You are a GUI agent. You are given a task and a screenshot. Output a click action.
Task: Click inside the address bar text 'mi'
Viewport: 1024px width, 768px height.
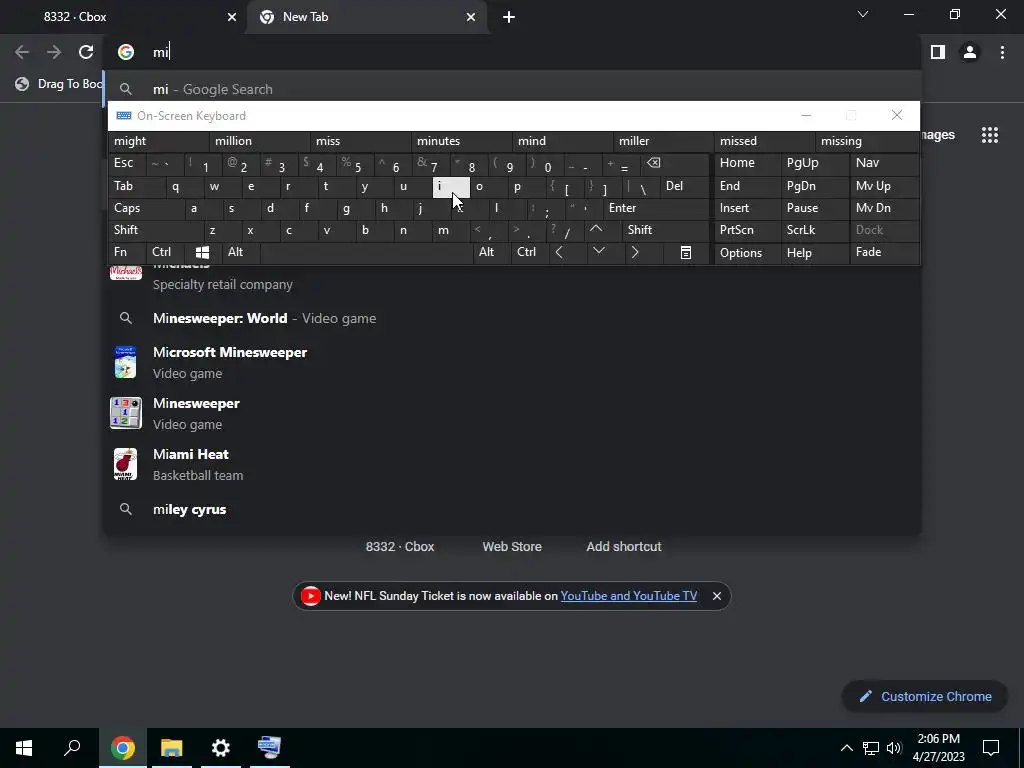click(161, 52)
